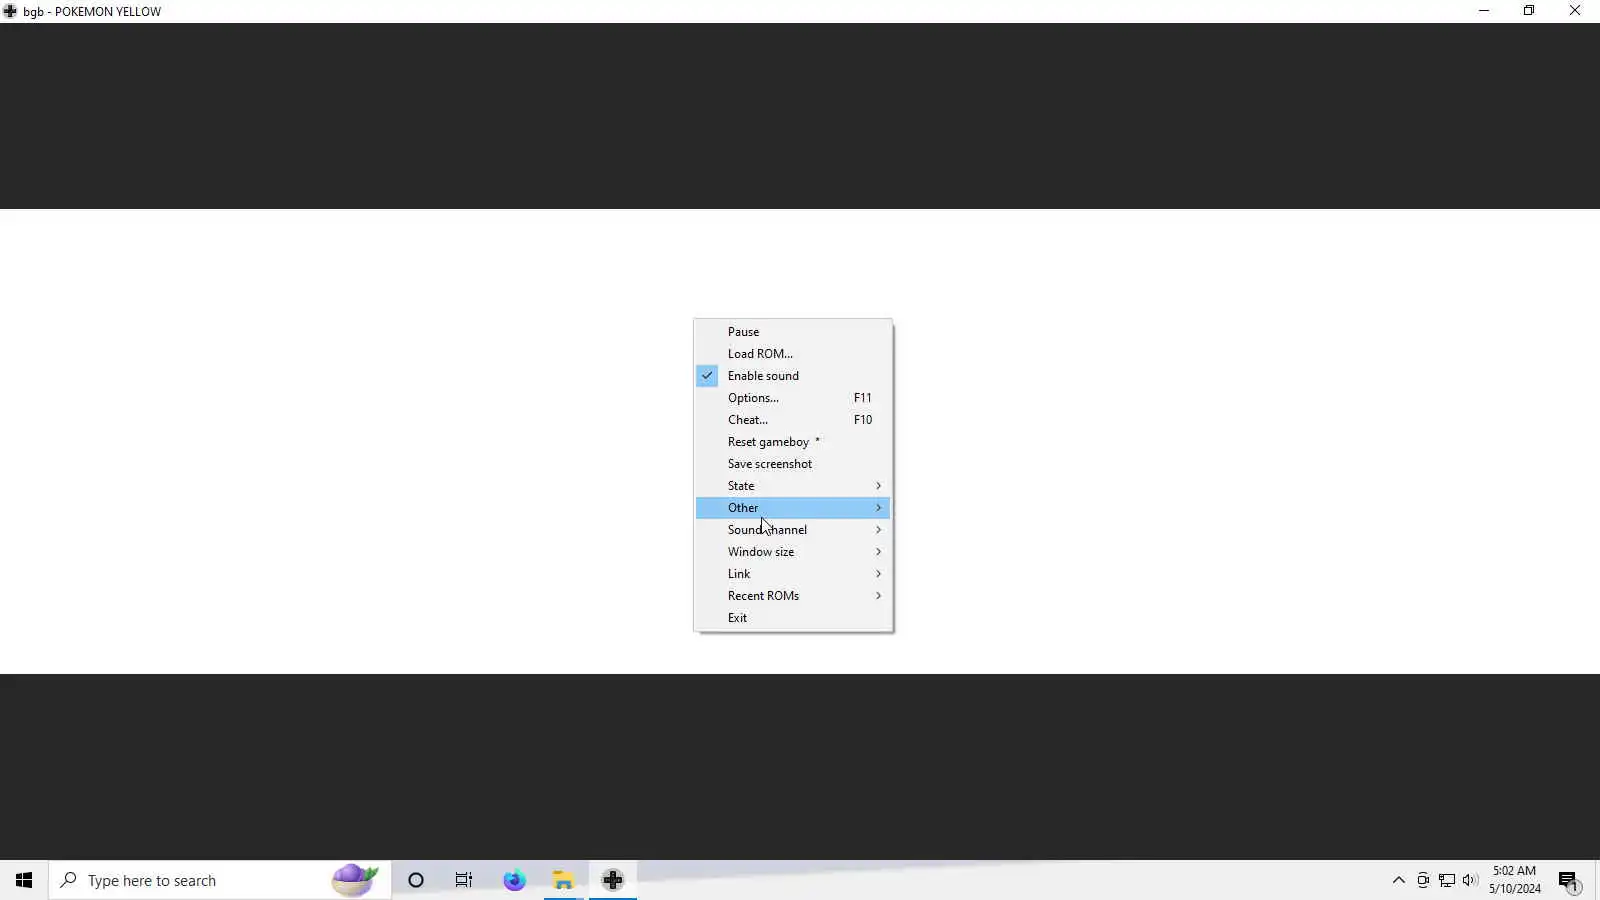Expand the Link submenu
The width and height of the screenshot is (1600, 900).
tap(792, 574)
